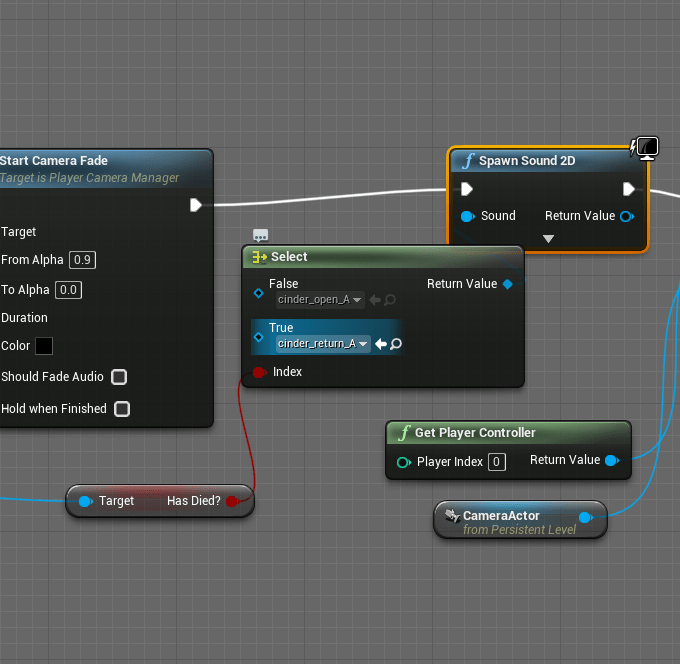Click the Has Died? red output pin
The height and width of the screenshot is (664, 680).
232,501
